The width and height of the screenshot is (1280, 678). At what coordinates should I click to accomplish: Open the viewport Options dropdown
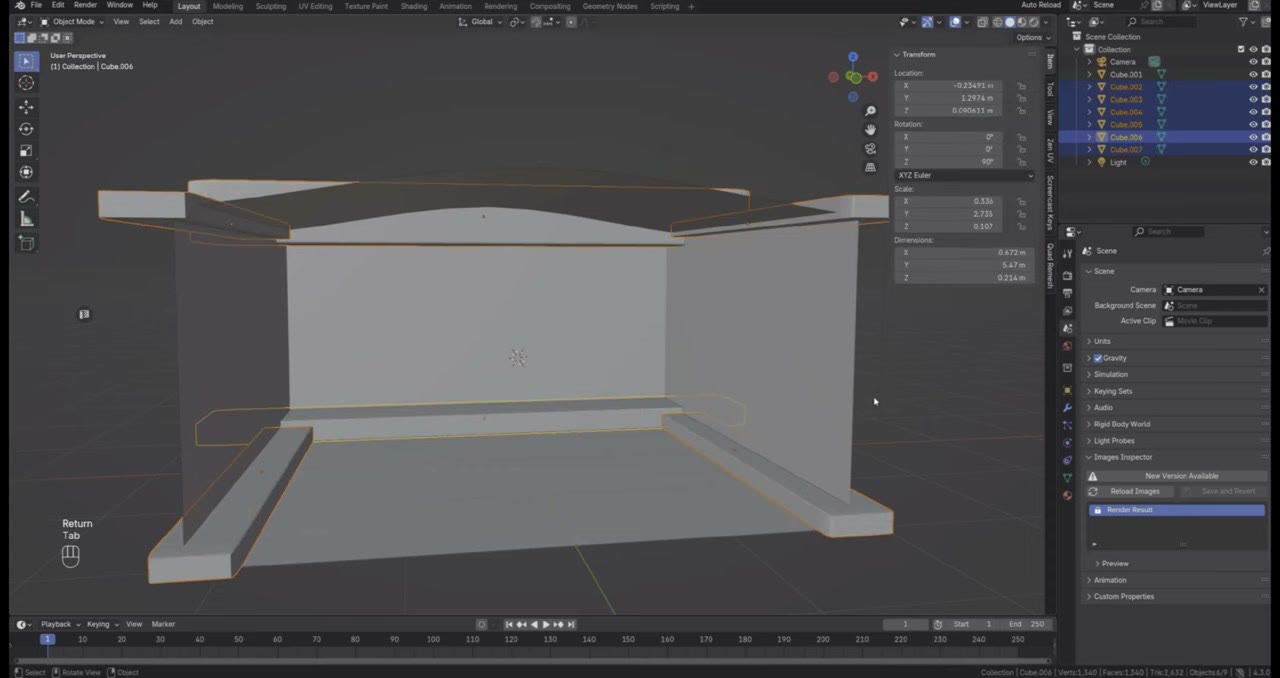1031,38
